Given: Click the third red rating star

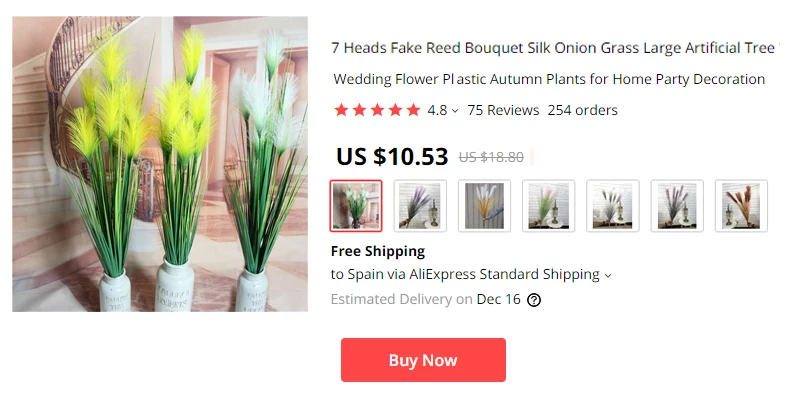Looking at the screenshot, I should pos(377,110).
